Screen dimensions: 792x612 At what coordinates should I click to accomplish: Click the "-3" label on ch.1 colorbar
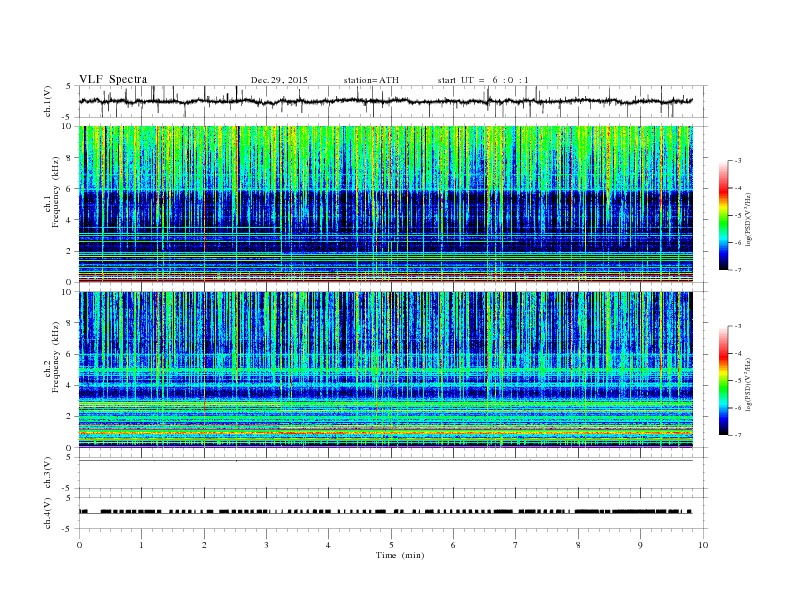(738, 161)
